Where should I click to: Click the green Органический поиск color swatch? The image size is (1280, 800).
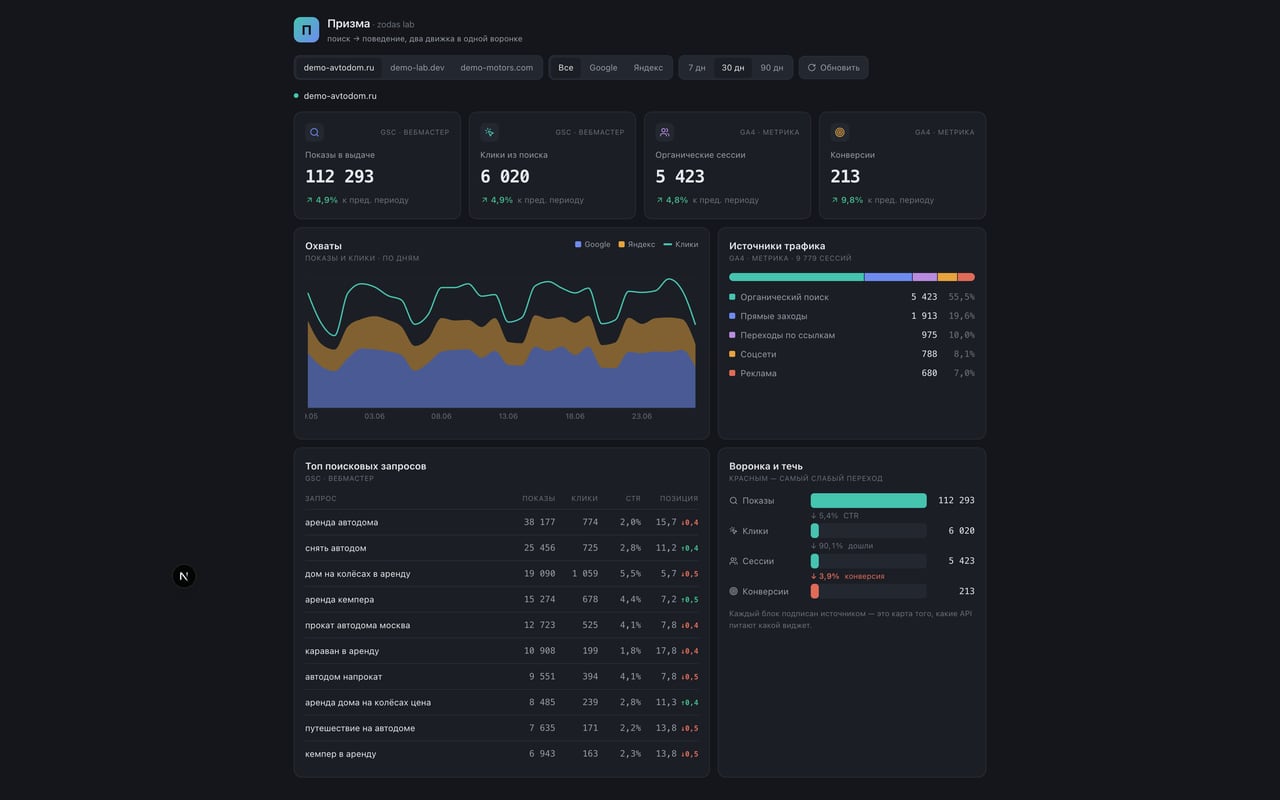coord(732,297)
